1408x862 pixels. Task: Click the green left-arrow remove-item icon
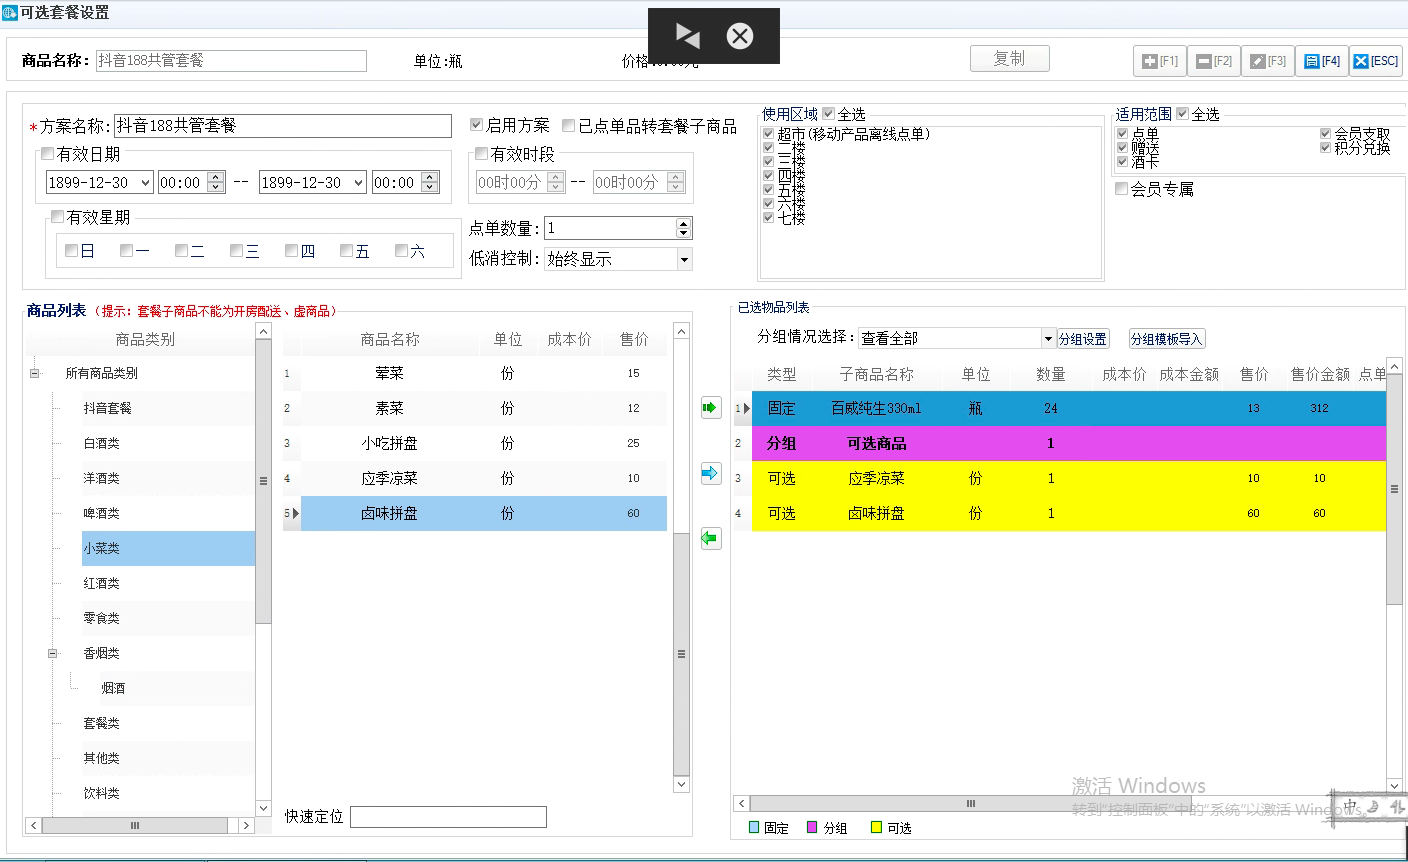[711, 539]
